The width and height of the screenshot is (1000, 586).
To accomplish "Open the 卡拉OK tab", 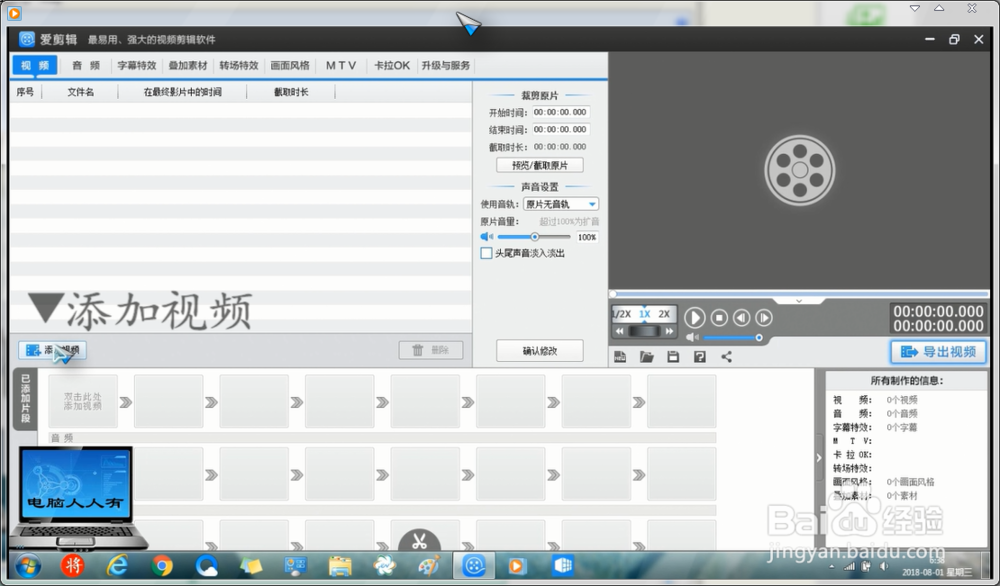I will pyautogui.click(x=392, y=65).
